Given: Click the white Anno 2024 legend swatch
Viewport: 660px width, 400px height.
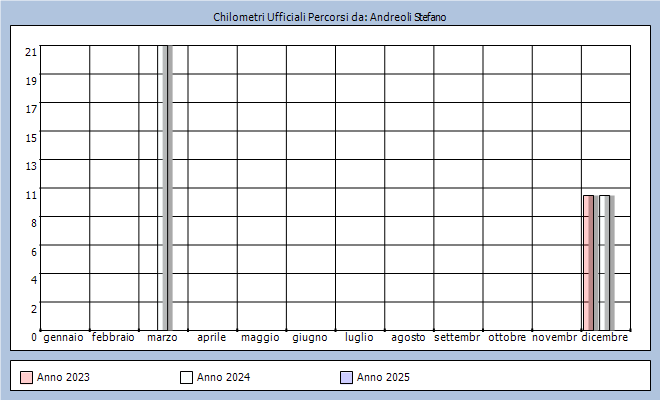Looking at the screenshot, I should (x=186, y=377).
